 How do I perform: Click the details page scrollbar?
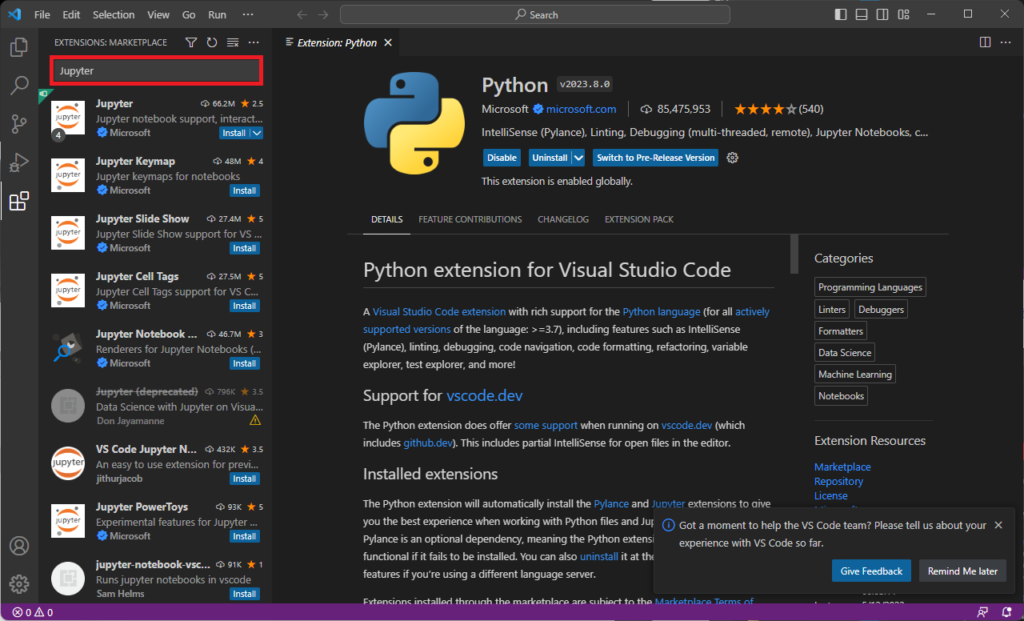(794, 254)
